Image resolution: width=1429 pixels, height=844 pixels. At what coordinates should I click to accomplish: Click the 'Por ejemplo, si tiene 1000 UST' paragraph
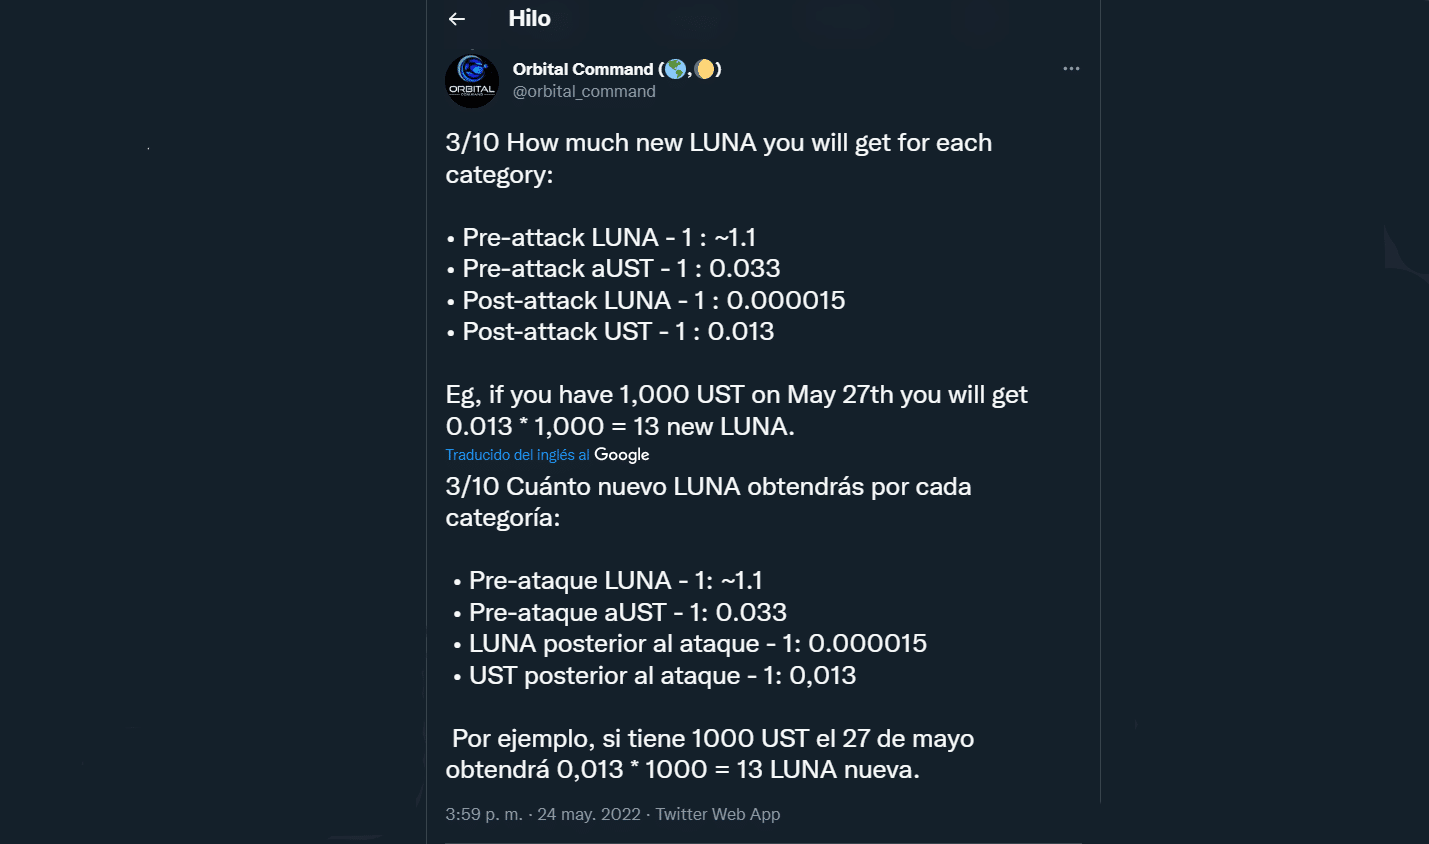pos(710,754)
